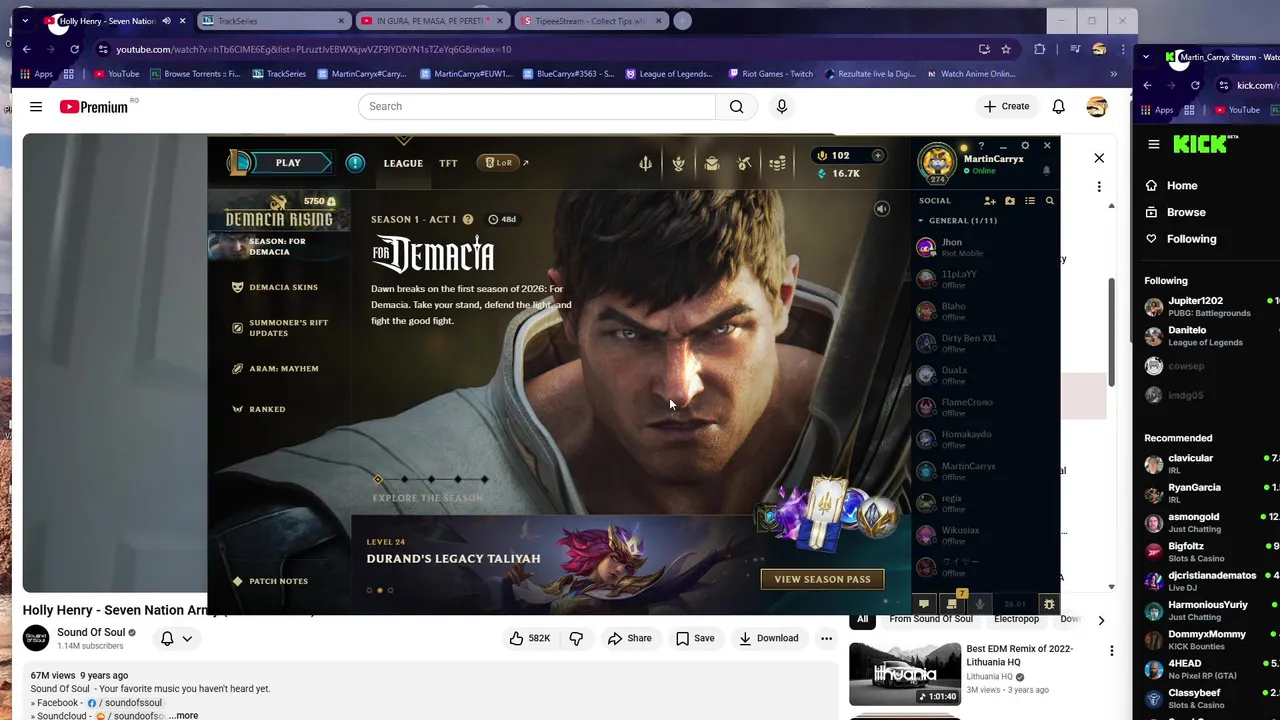Viewport: 1280px width, 720px height.
Task: Switch to TFT tab in client
Action: tap(448, 163)
